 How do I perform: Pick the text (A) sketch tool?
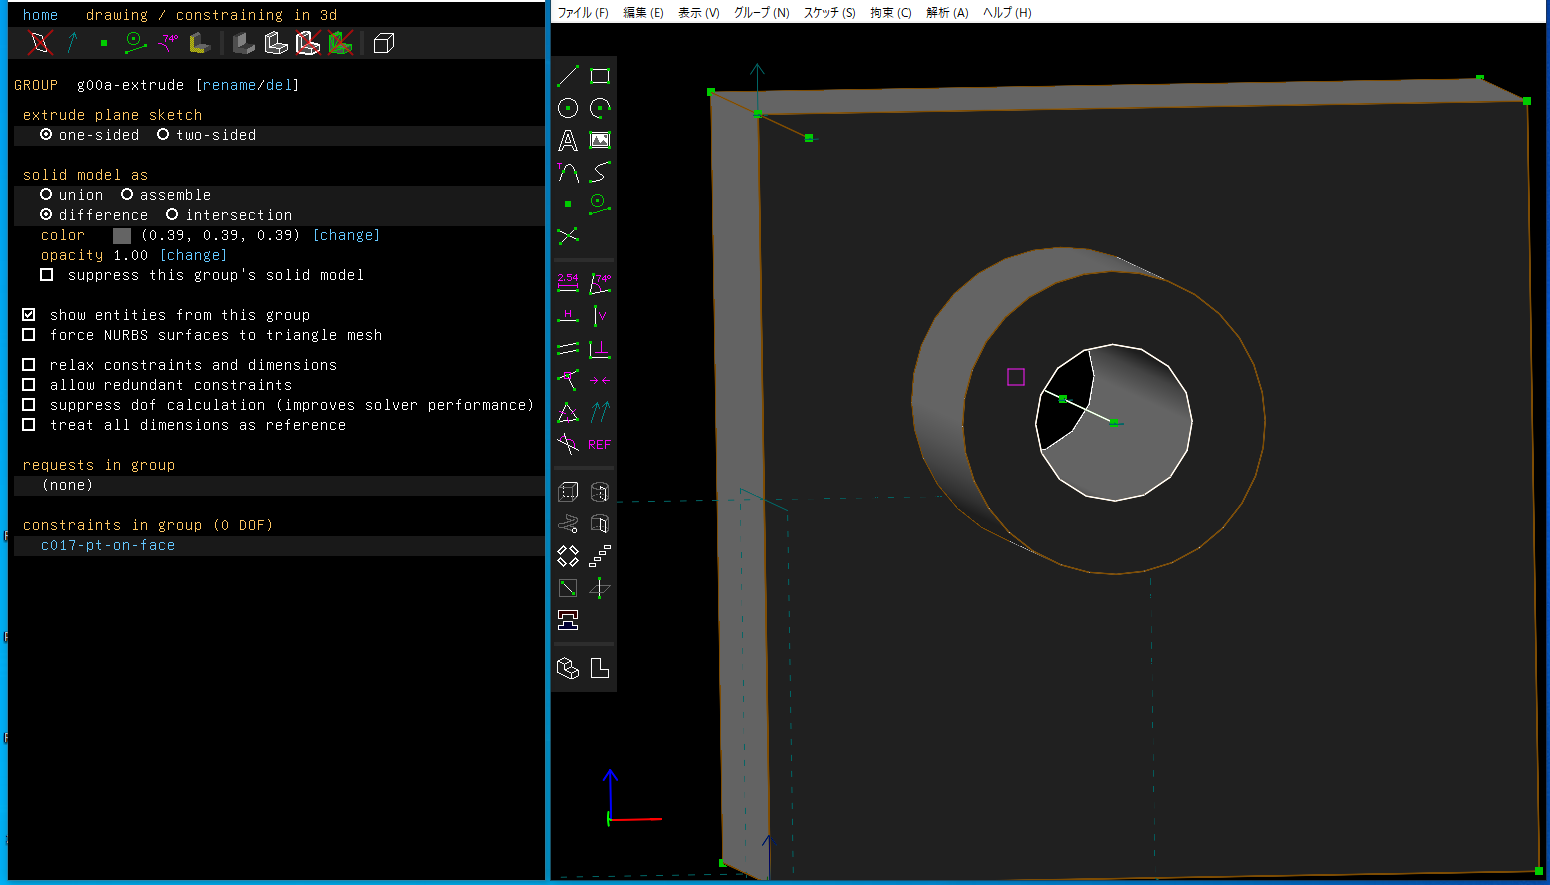[x=568, y=141]
